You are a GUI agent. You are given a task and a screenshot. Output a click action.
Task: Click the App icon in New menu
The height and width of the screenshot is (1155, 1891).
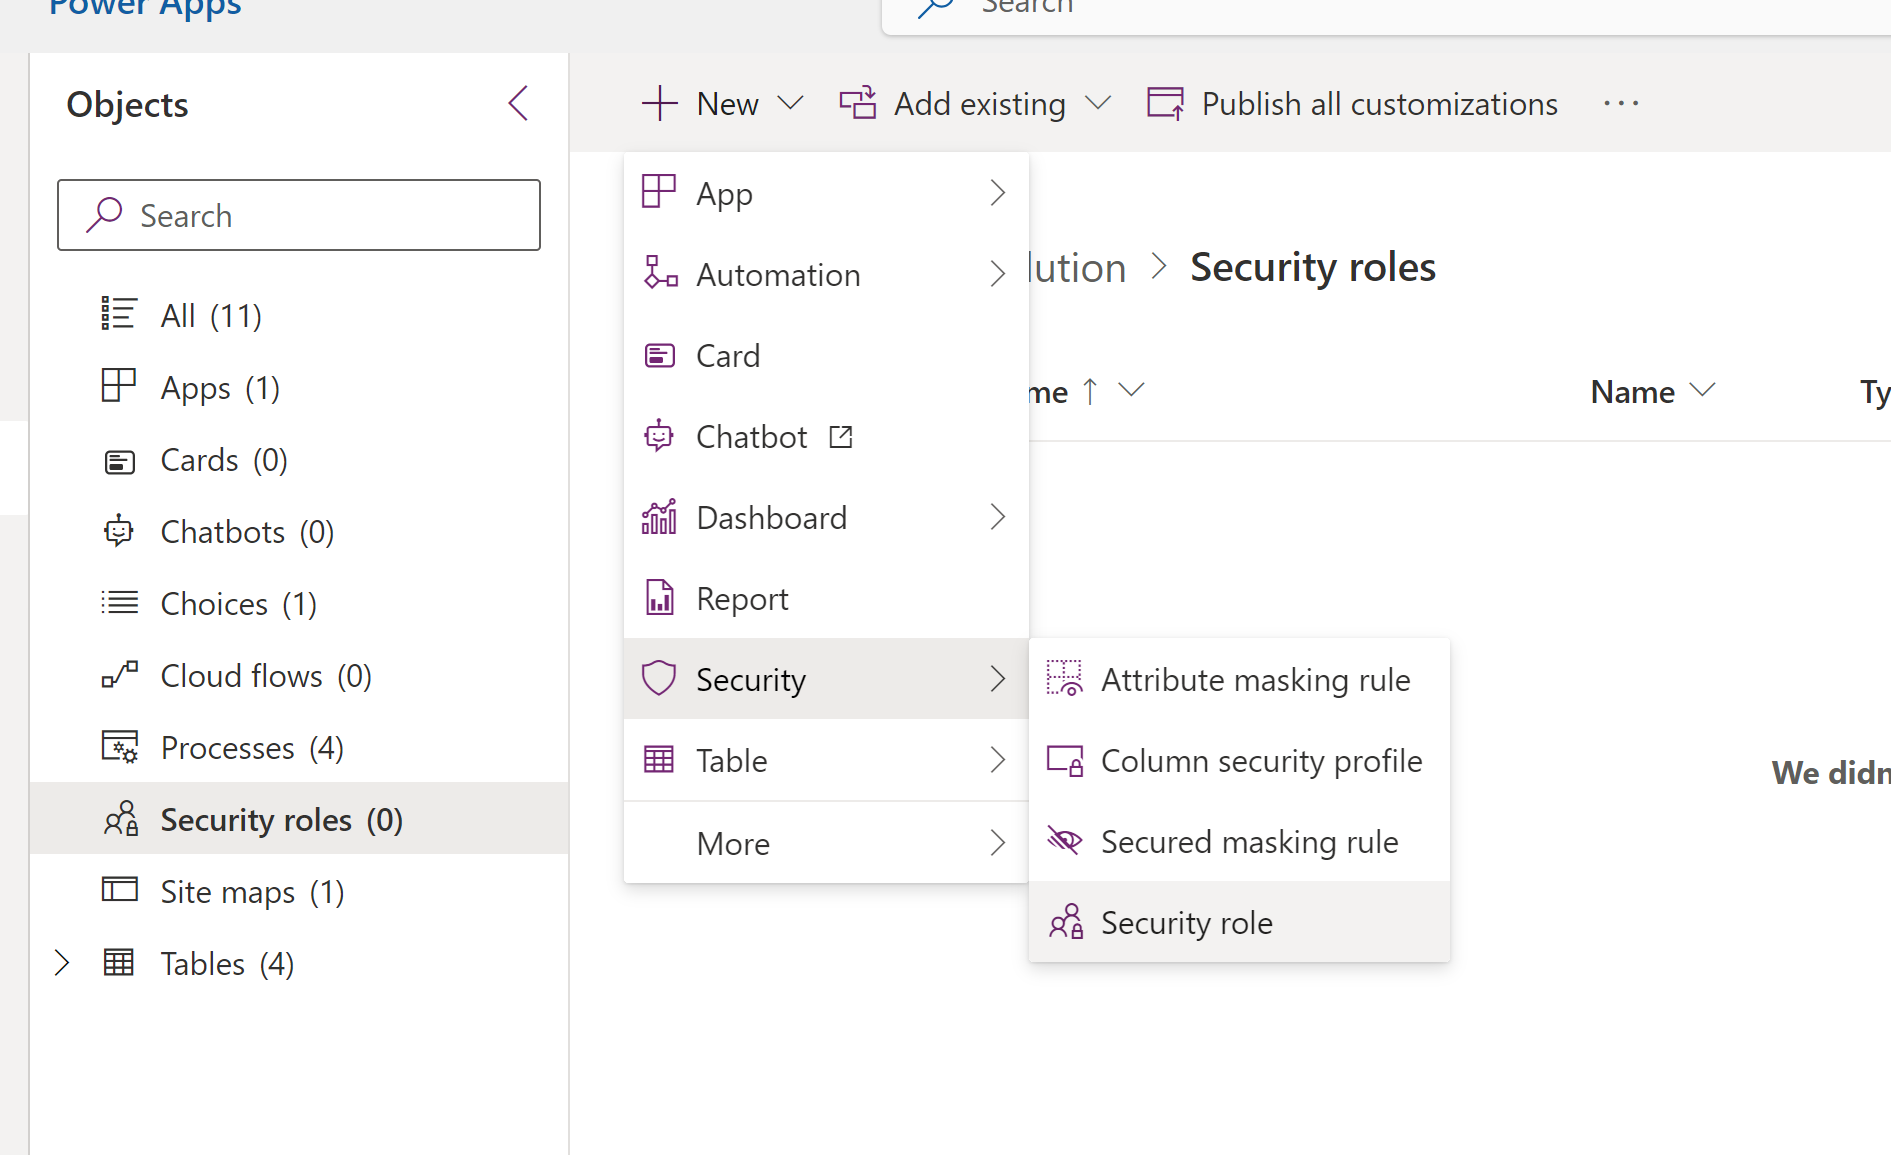[659, 191]
